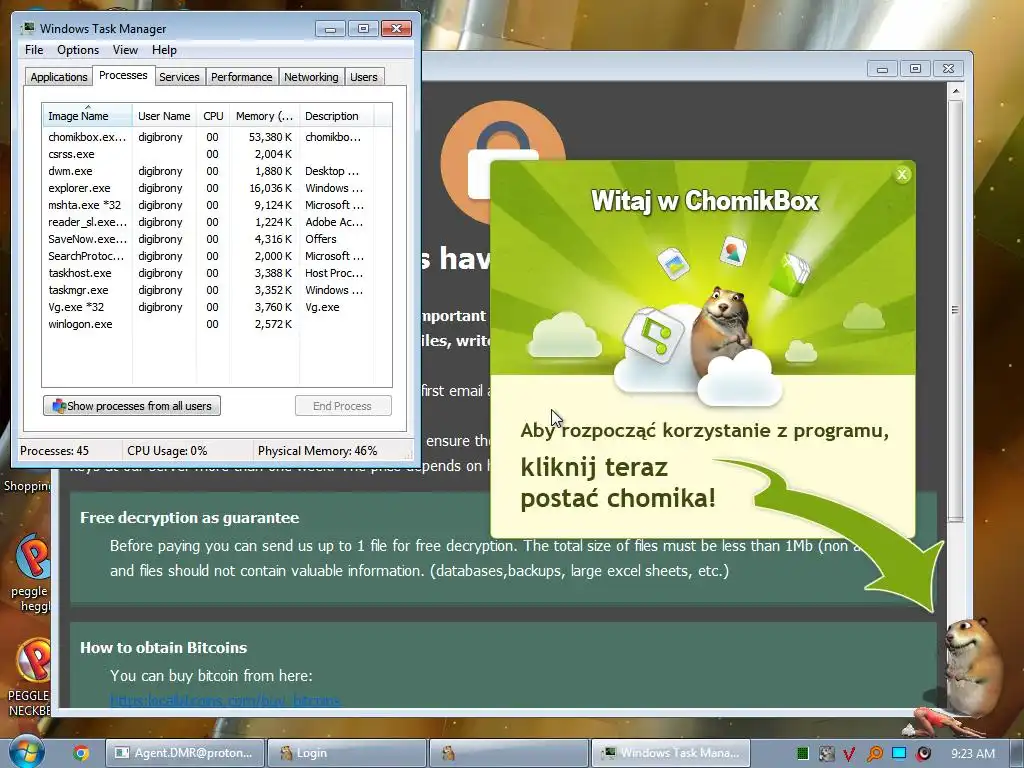Screen dimensions: 1024x768
Task: Switch to the Networking tab
Action: coord(311,77)
